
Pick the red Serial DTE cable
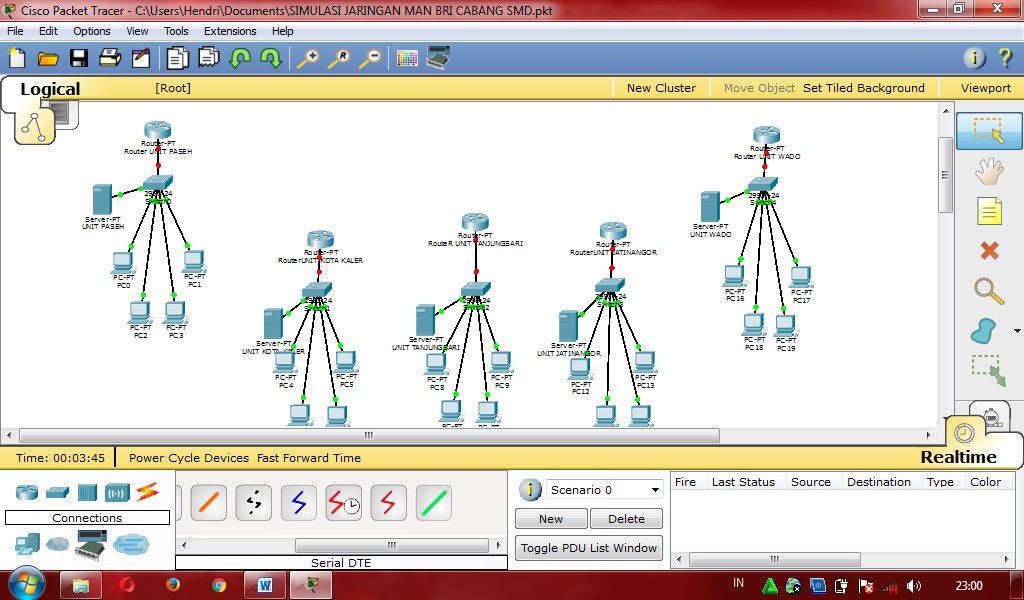(389, 503)
